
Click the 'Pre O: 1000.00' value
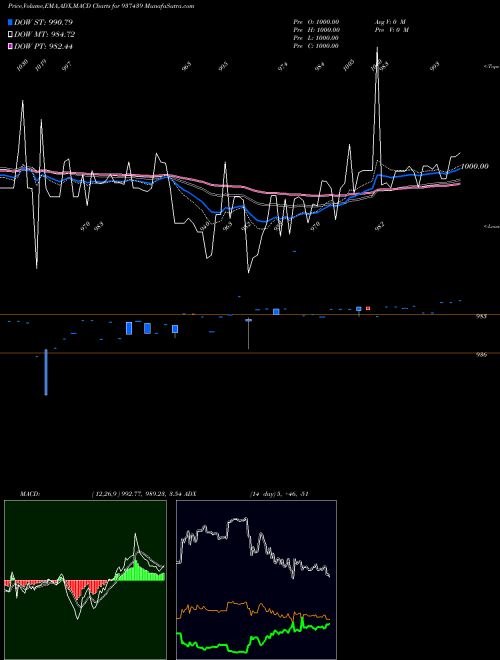click(316, 22)
